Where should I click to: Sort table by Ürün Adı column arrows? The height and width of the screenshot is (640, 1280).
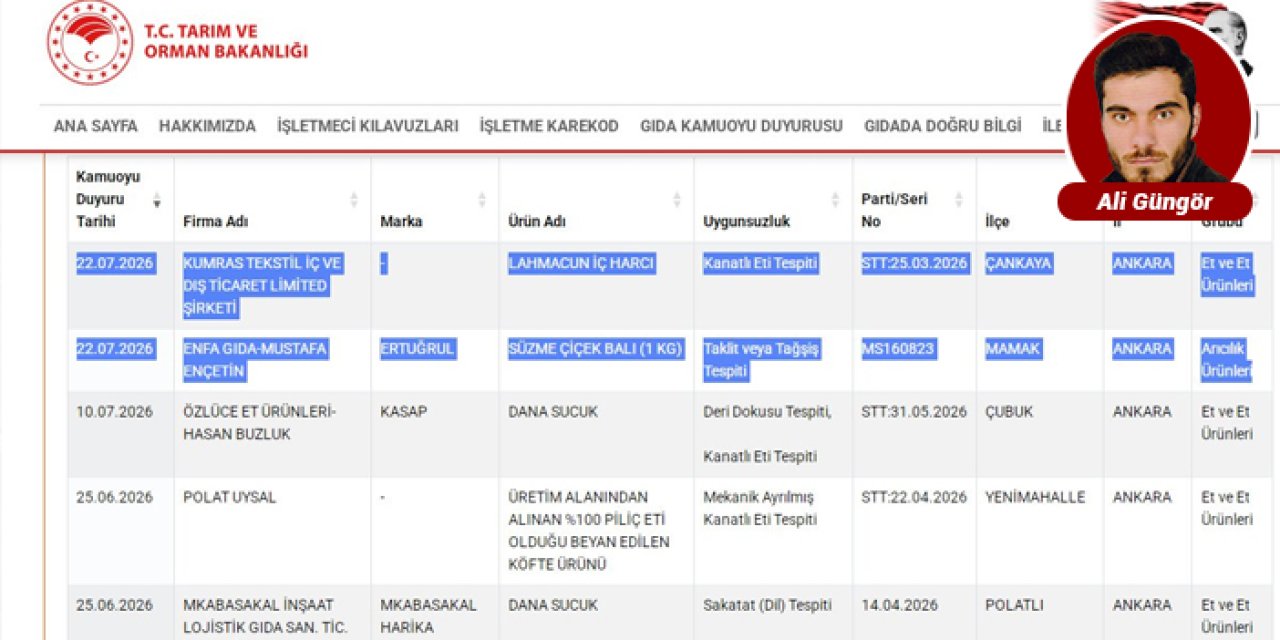pos(677,200)
